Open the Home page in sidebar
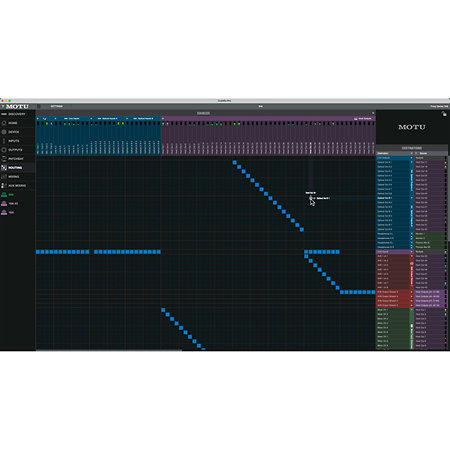The height and width of the screenshot is (450, 450). pyautogui.click(x=12, y=123)
